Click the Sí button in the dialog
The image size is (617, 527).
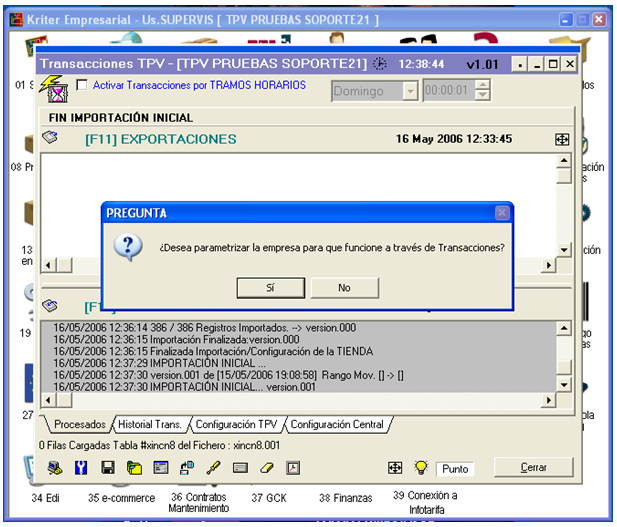pos(270,287)
